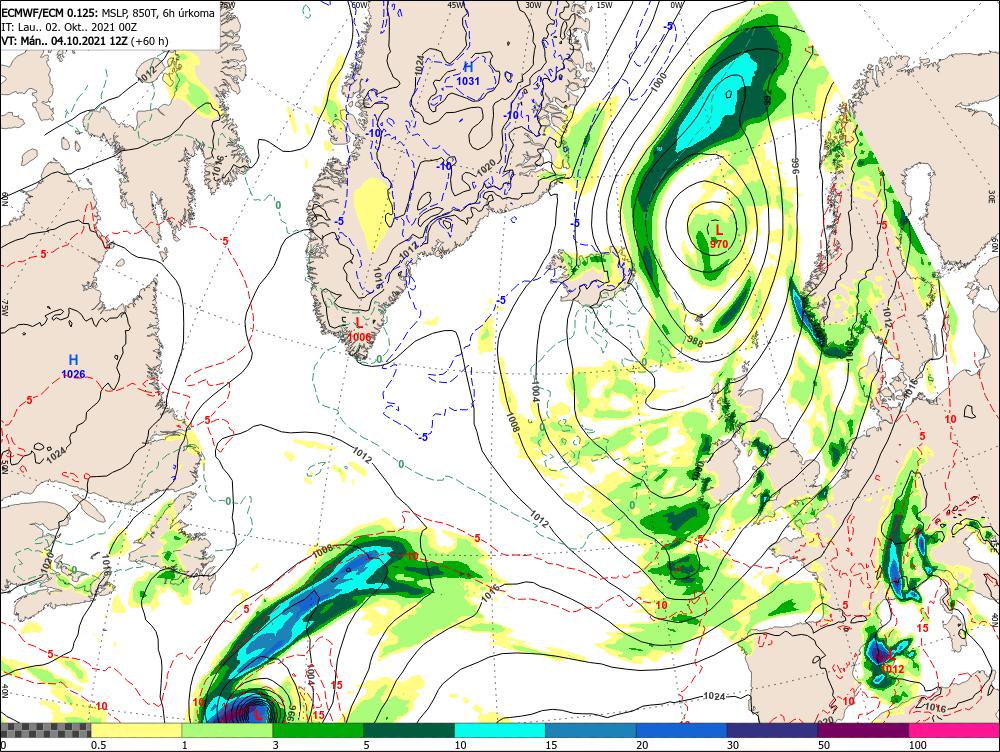Select the dark indigo 30–50 legend swatch
This screenshot has width=1000, height=752.
point(772,730)
